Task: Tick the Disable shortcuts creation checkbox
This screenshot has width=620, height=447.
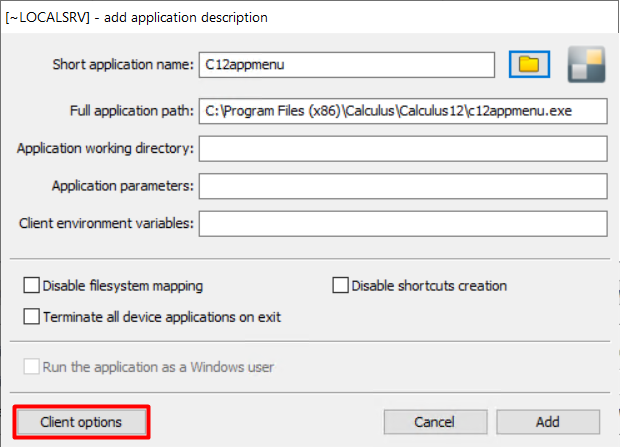Action: click(x=340, y=286)
